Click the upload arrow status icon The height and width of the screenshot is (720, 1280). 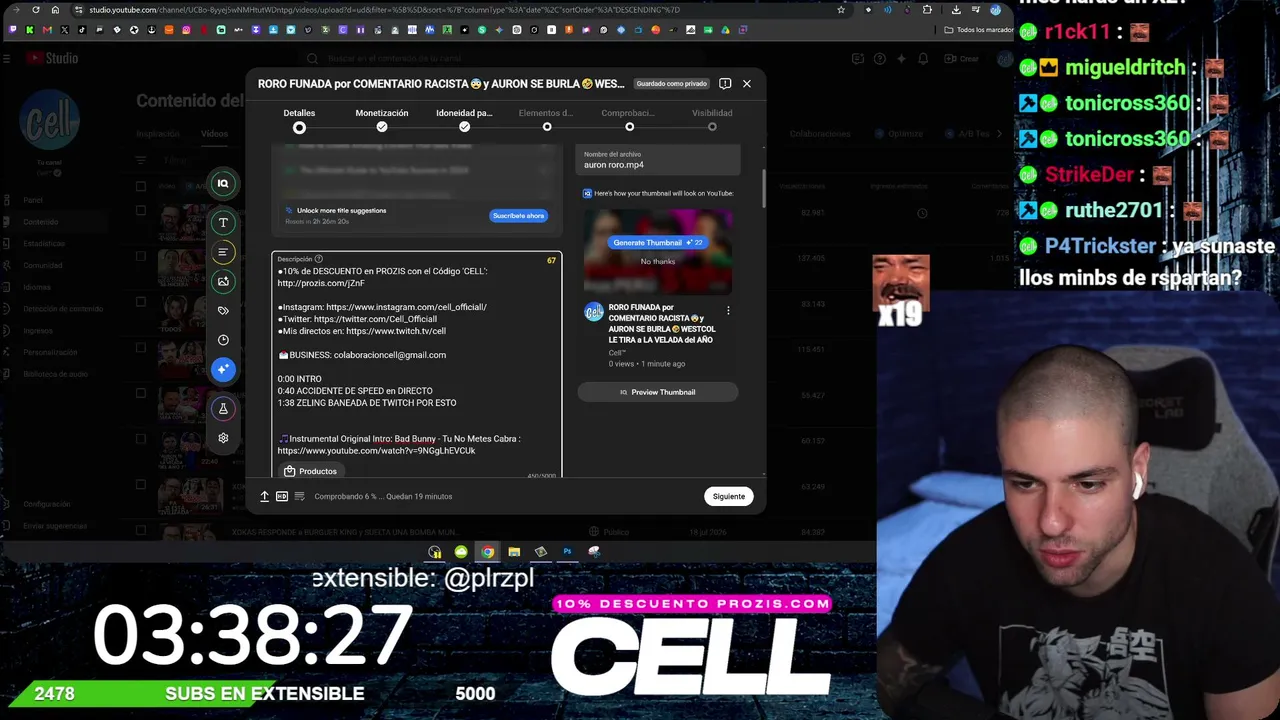tap(264, 496)
